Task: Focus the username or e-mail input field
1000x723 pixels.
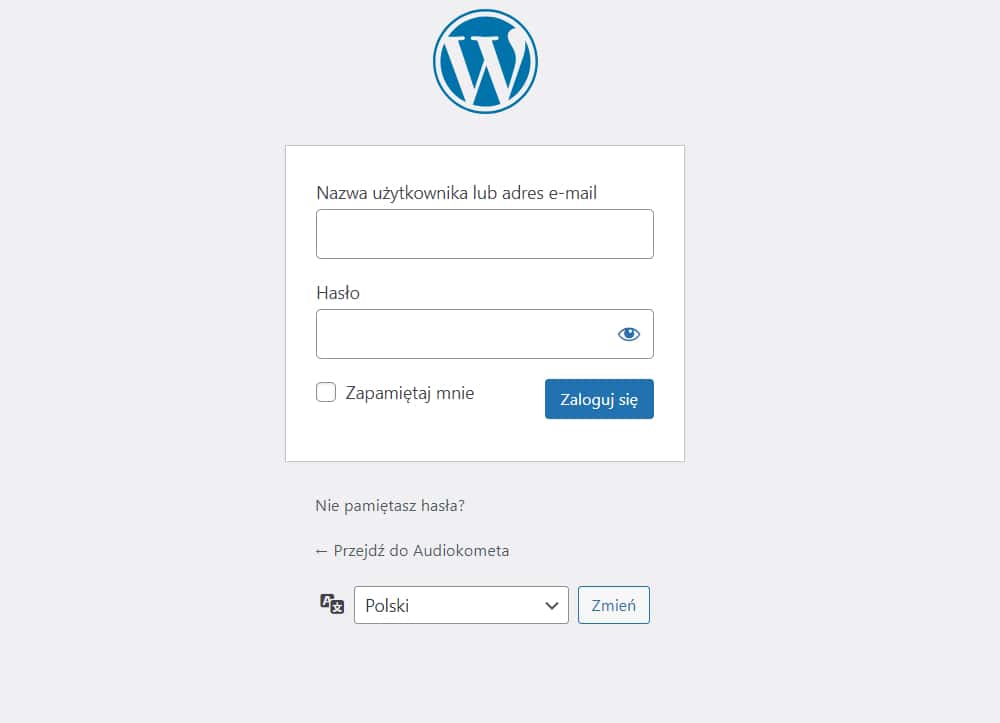Action: (485, 234)
